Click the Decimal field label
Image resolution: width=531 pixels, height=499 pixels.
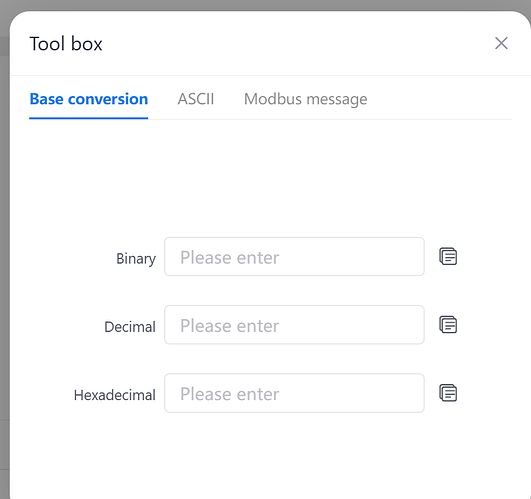pyautogui.click(x=130, y=327)
